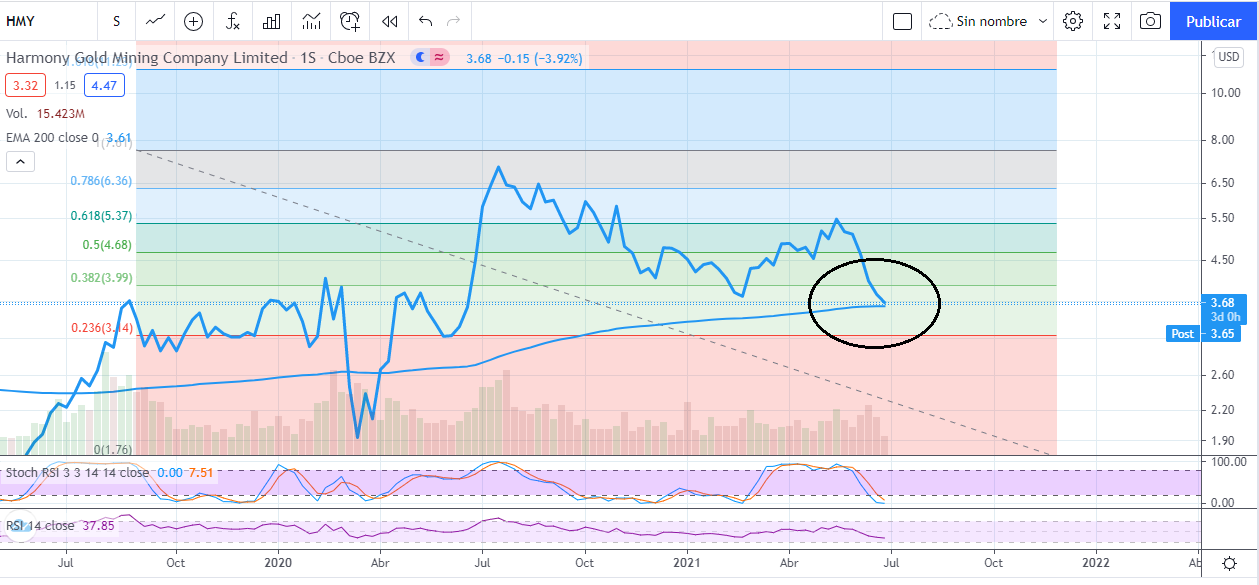Open the USD currency selector
The height and width of the screenshot is (585, 1259).
coord(1228,57)
